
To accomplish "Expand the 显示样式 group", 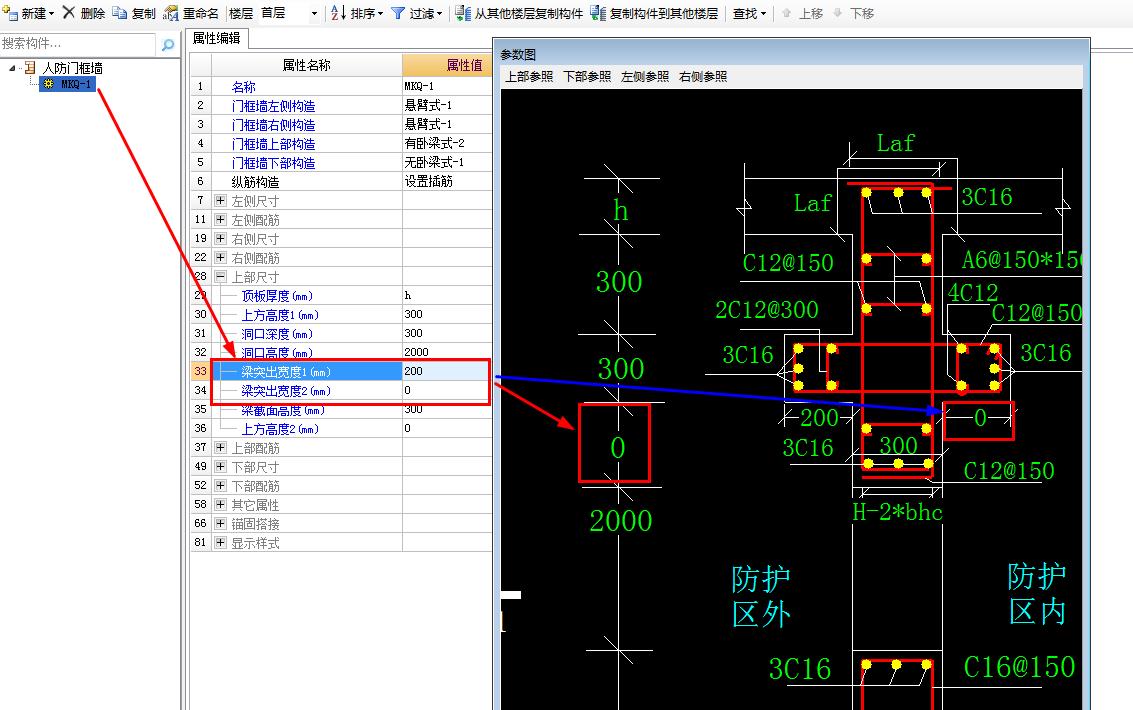I will click(220, 542).
